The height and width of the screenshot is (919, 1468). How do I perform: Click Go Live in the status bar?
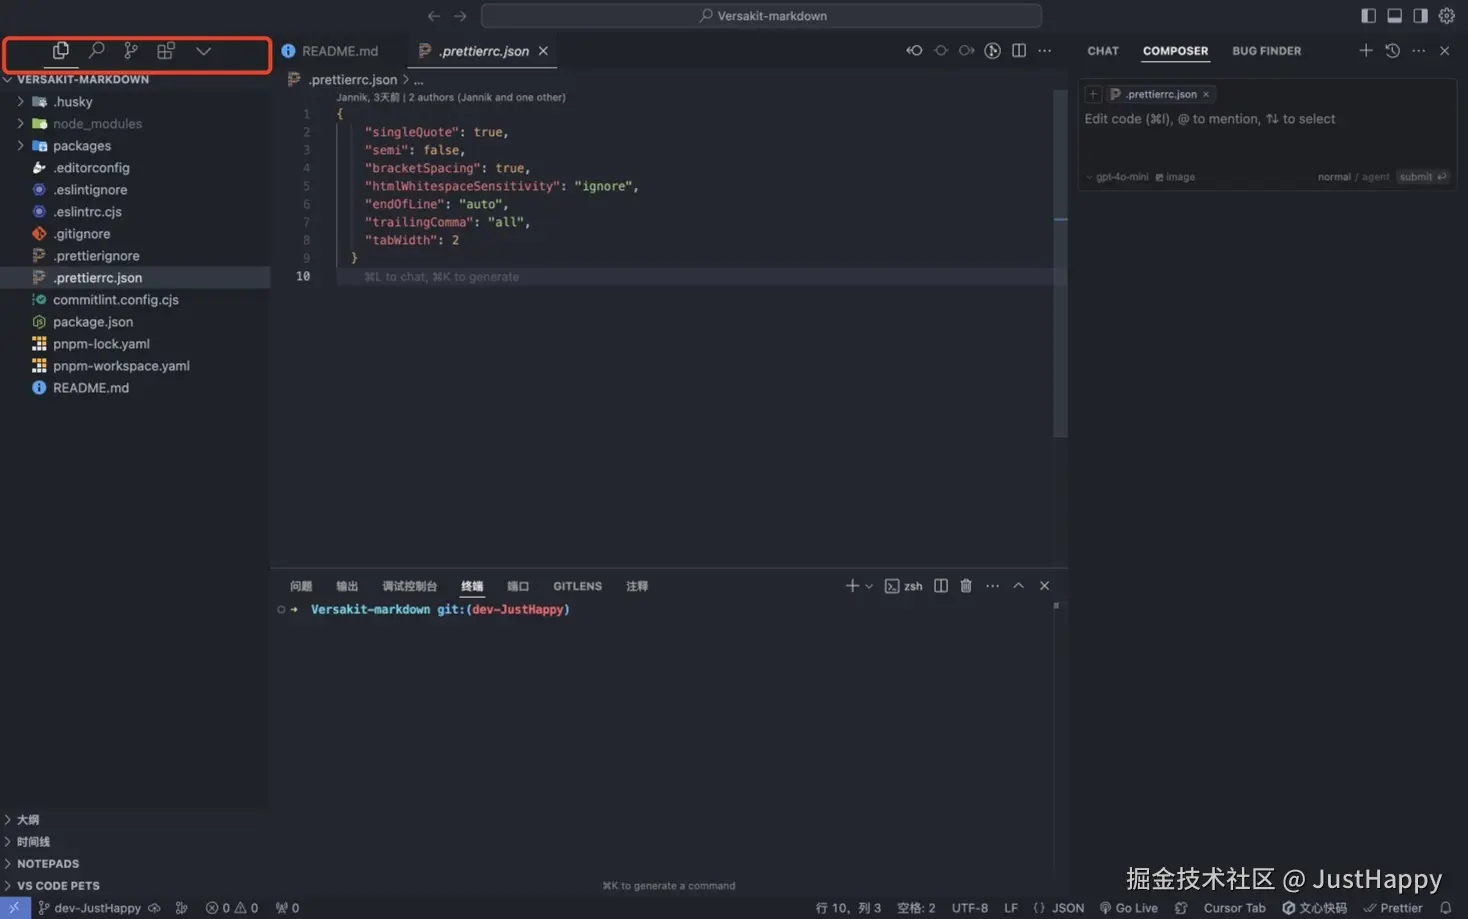(x=1129, y=908)
